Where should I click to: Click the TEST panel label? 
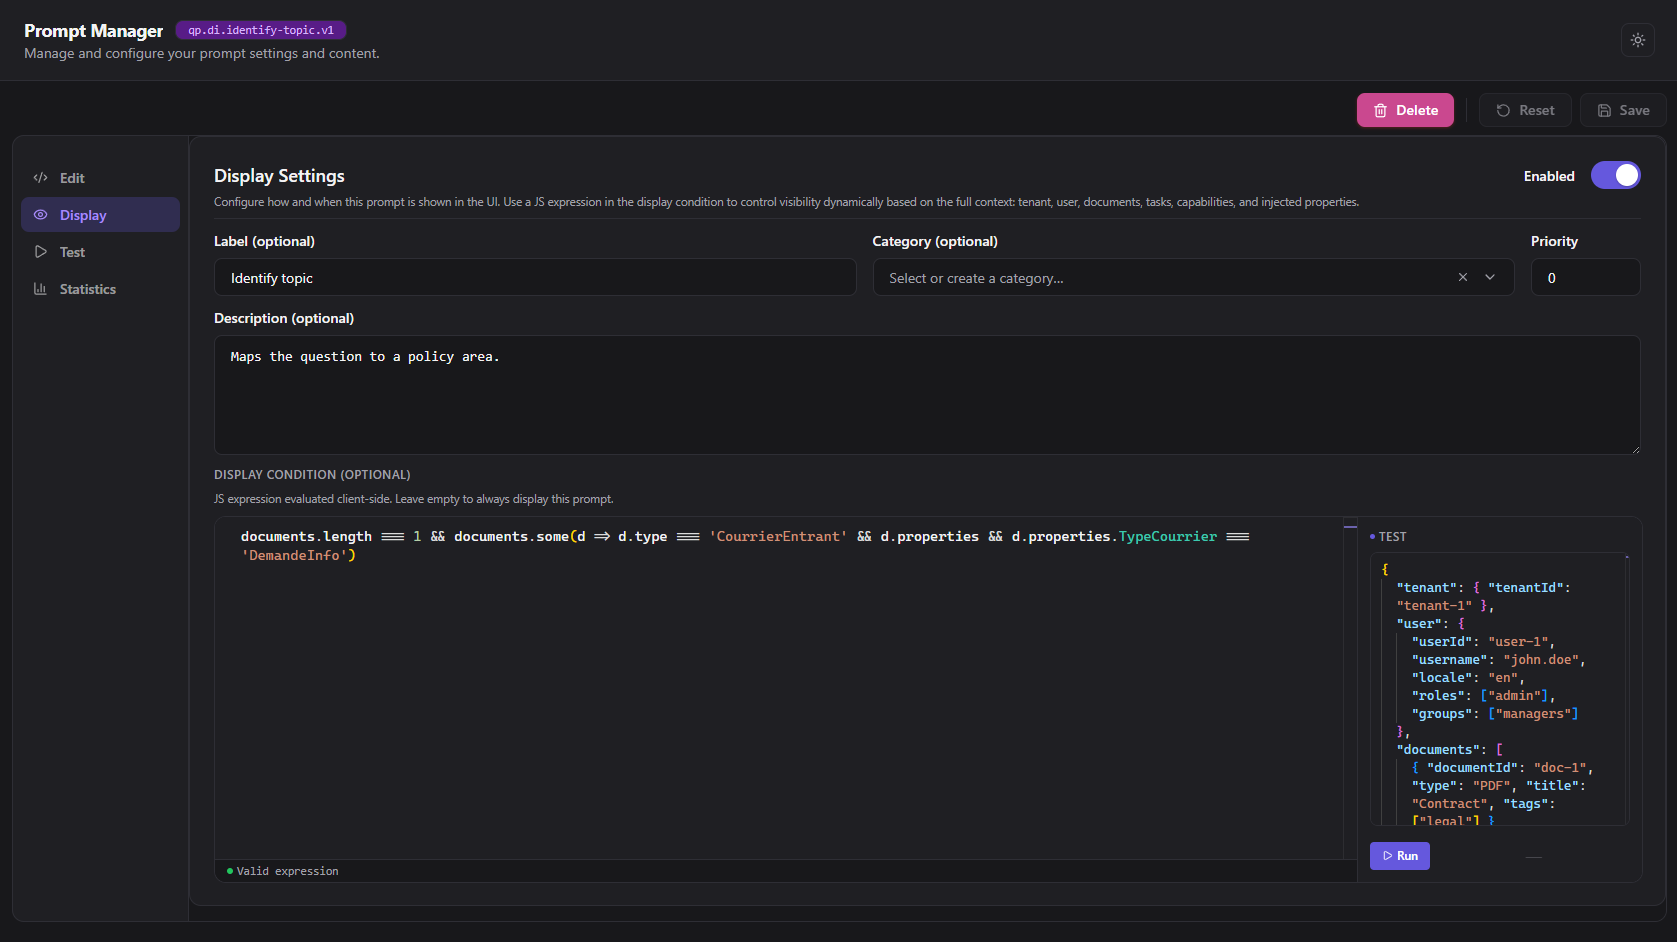click(x=1392, y=537)
